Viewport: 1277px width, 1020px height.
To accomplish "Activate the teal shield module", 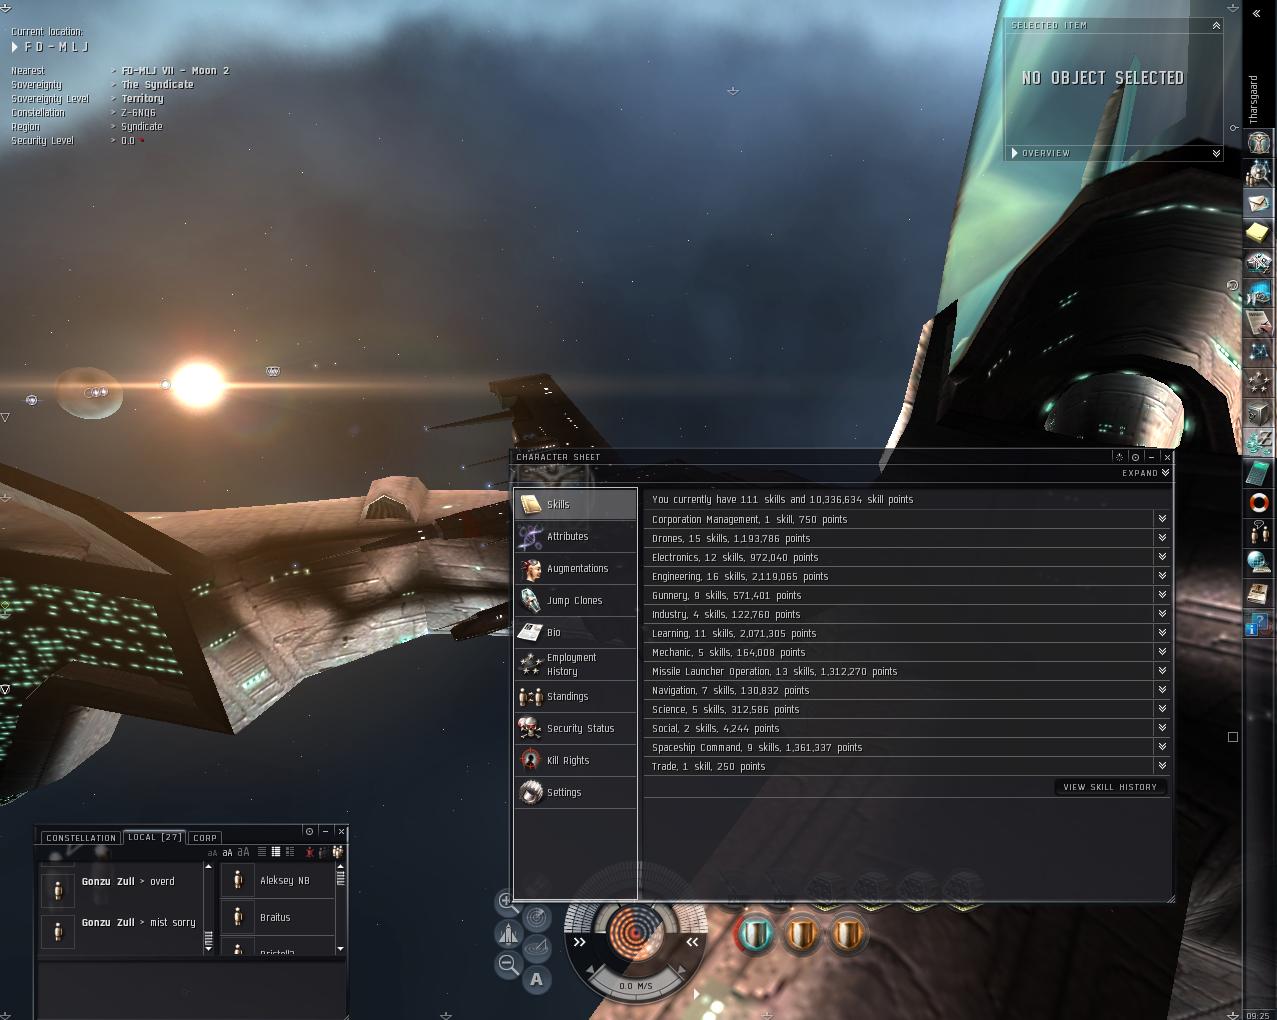I will [756, 935].
